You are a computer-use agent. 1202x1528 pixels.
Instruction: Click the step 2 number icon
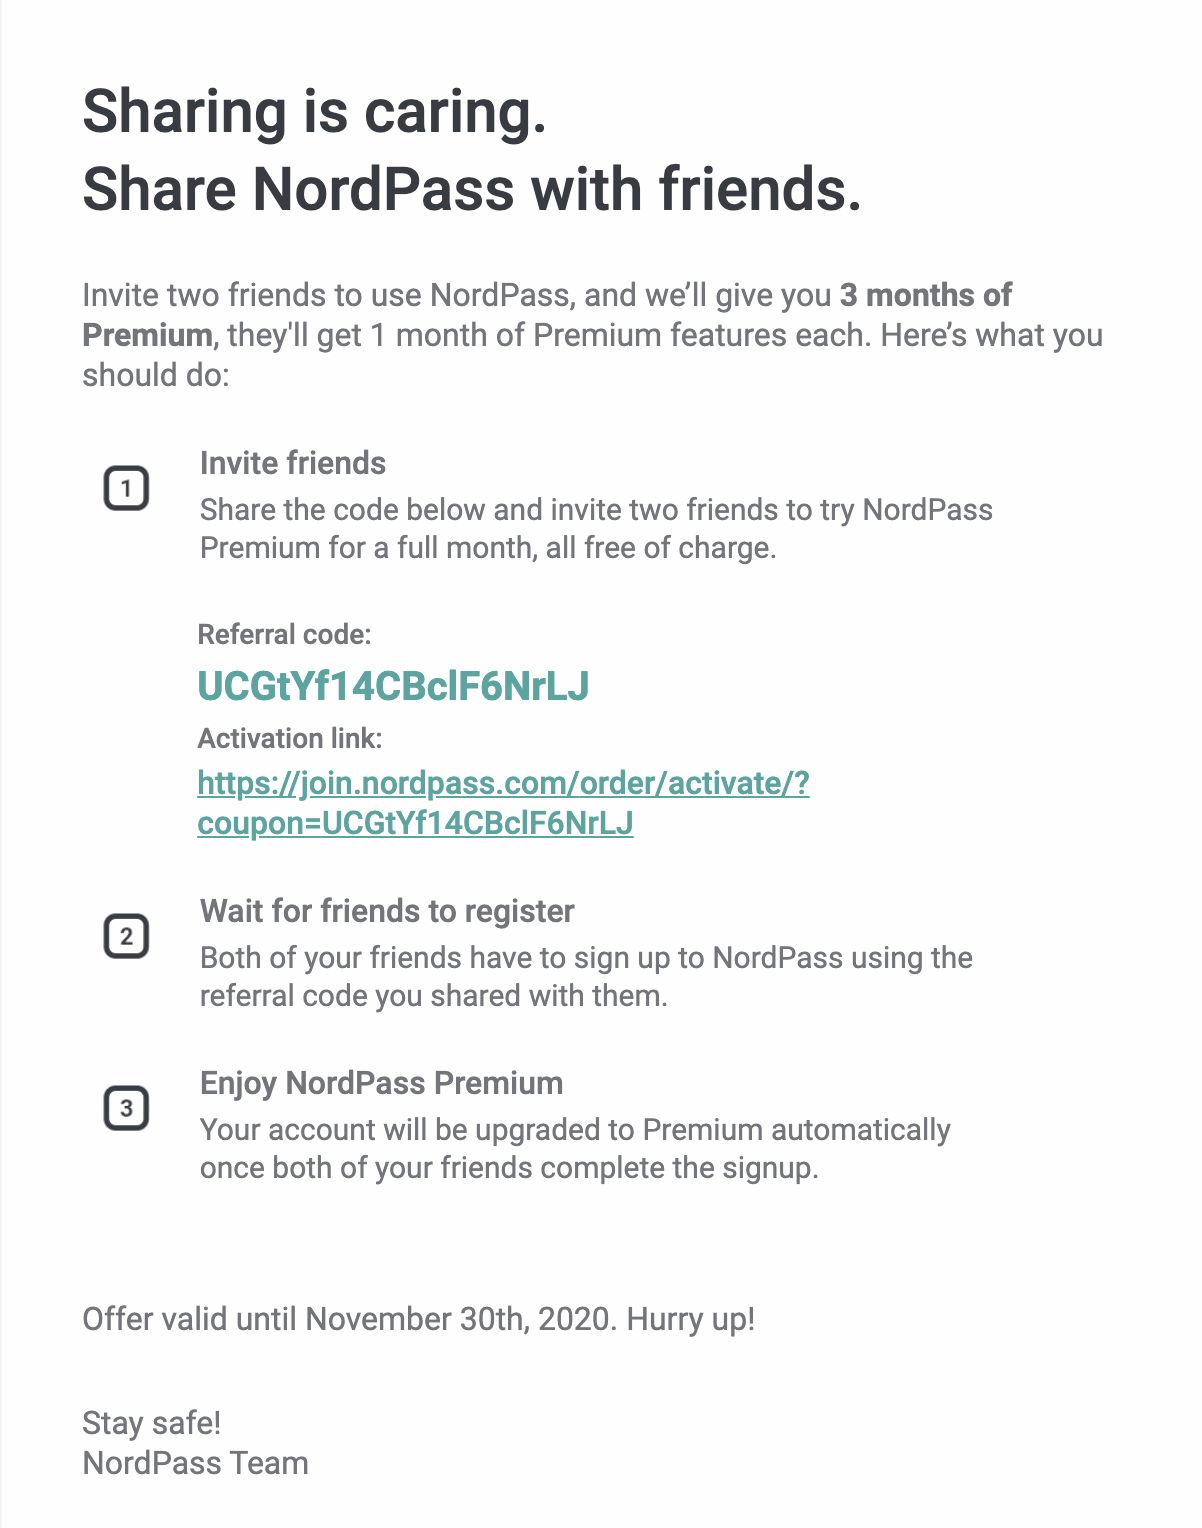(x=126, y=937)
